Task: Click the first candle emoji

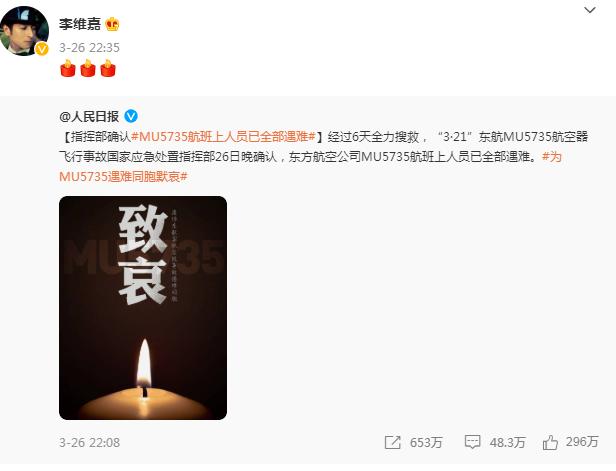Action: pyautogui.click(x=68, y=68)
